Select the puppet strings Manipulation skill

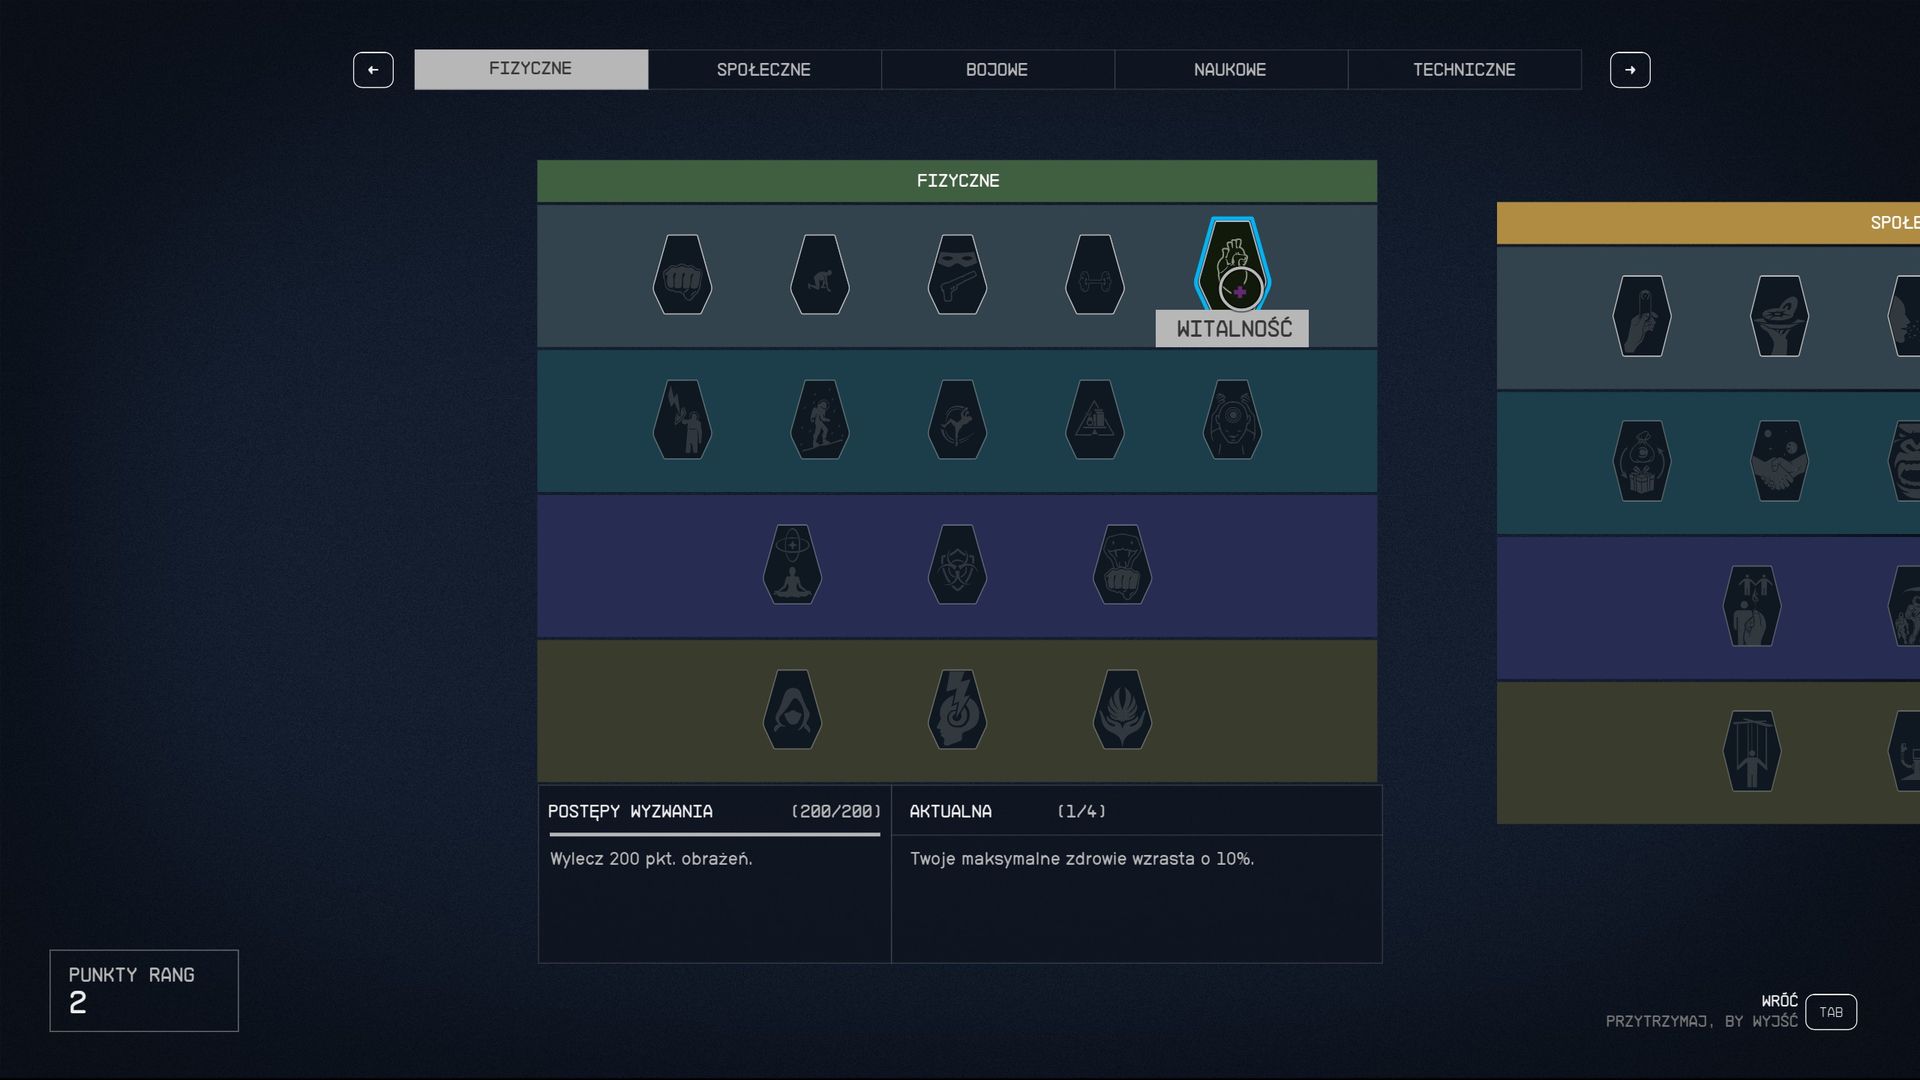click(1751, 751)
